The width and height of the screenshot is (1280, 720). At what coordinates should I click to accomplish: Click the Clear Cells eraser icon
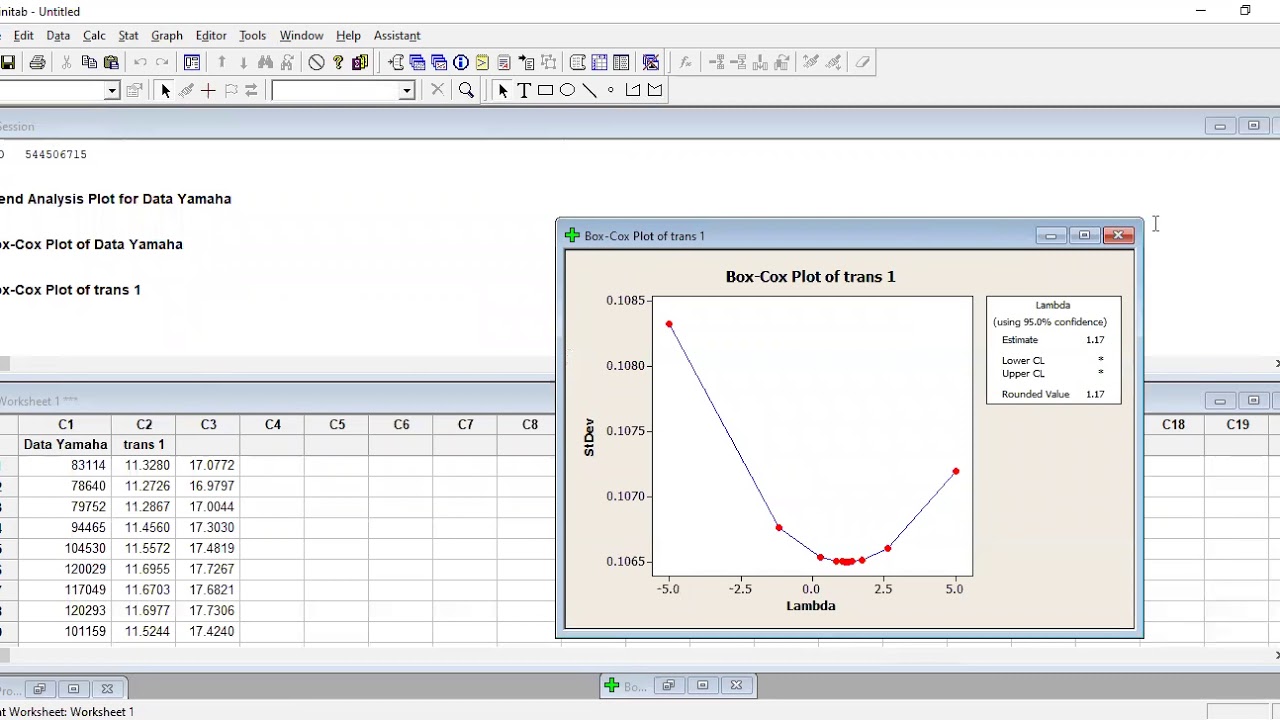click(x=862, y=62)
